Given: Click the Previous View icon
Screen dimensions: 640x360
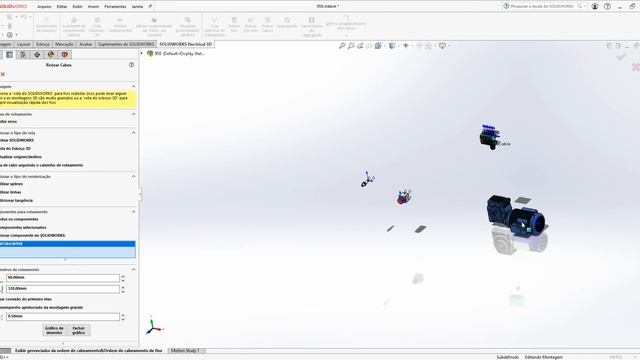Looking at the screenshot, I should pos(360,46).
